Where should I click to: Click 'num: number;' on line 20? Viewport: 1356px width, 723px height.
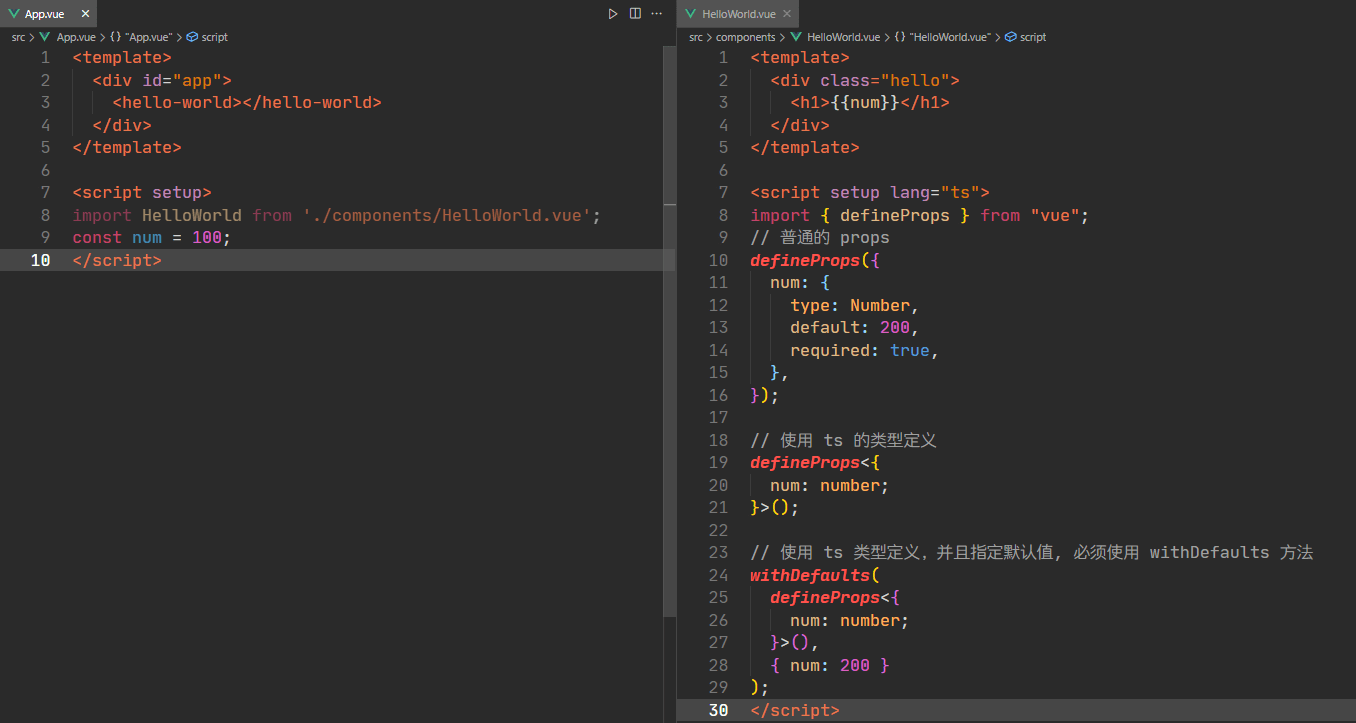(830, 485)
